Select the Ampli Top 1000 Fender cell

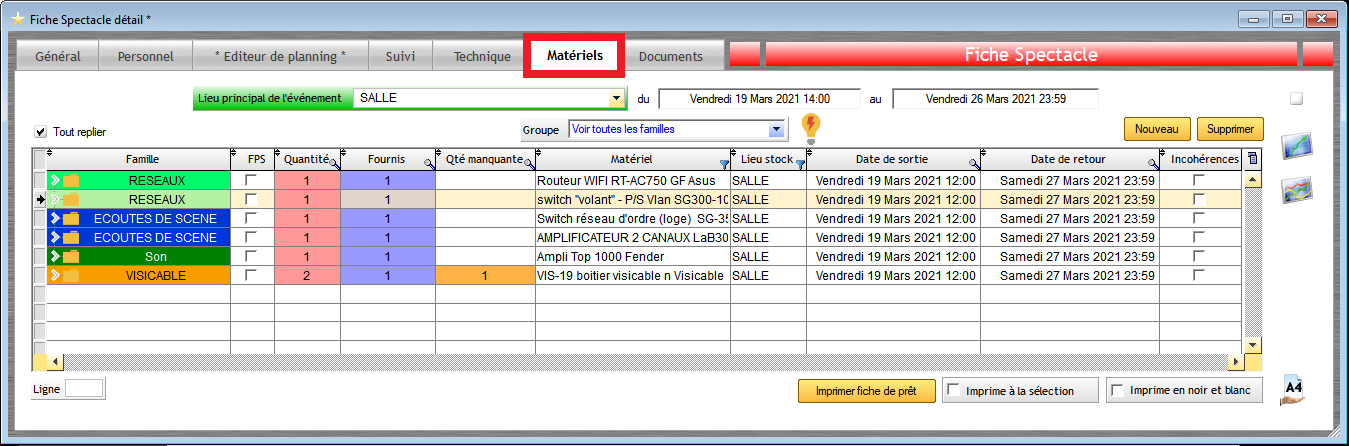[x=633, y=257]
